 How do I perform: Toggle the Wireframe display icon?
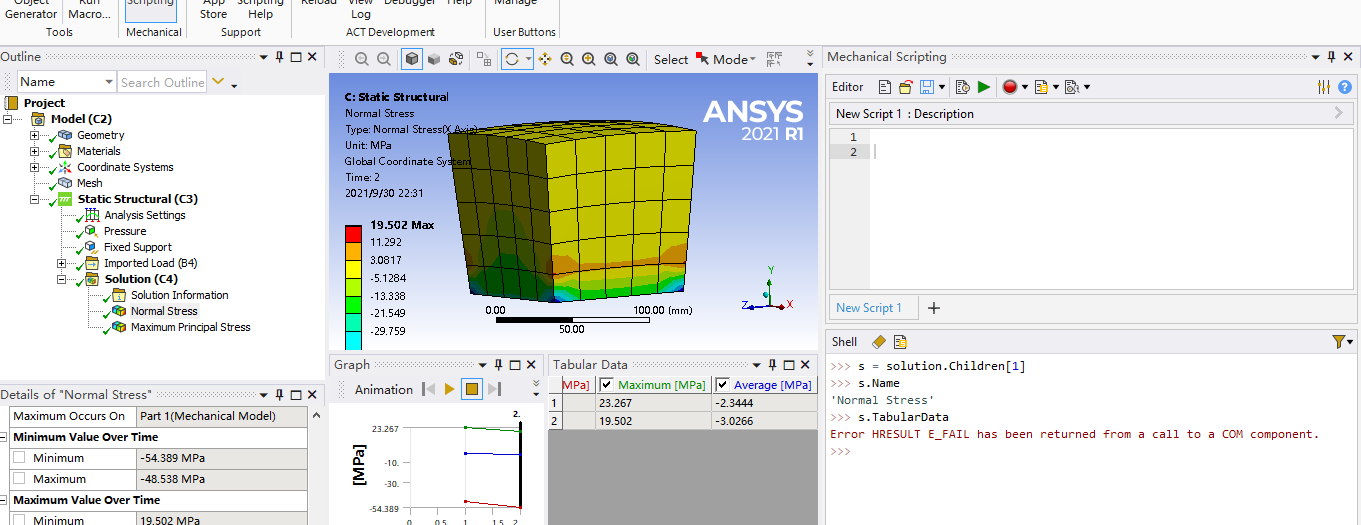click(x=456, y=60)
